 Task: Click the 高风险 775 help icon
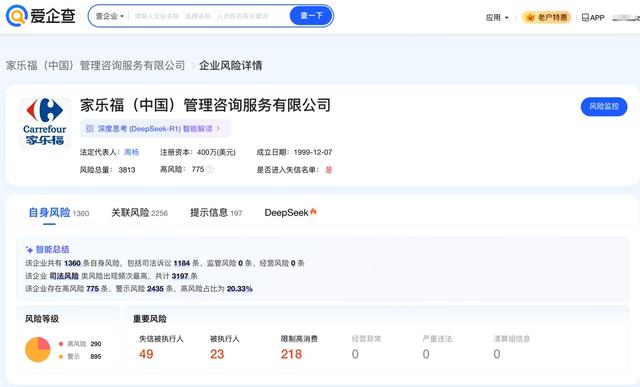210,169
